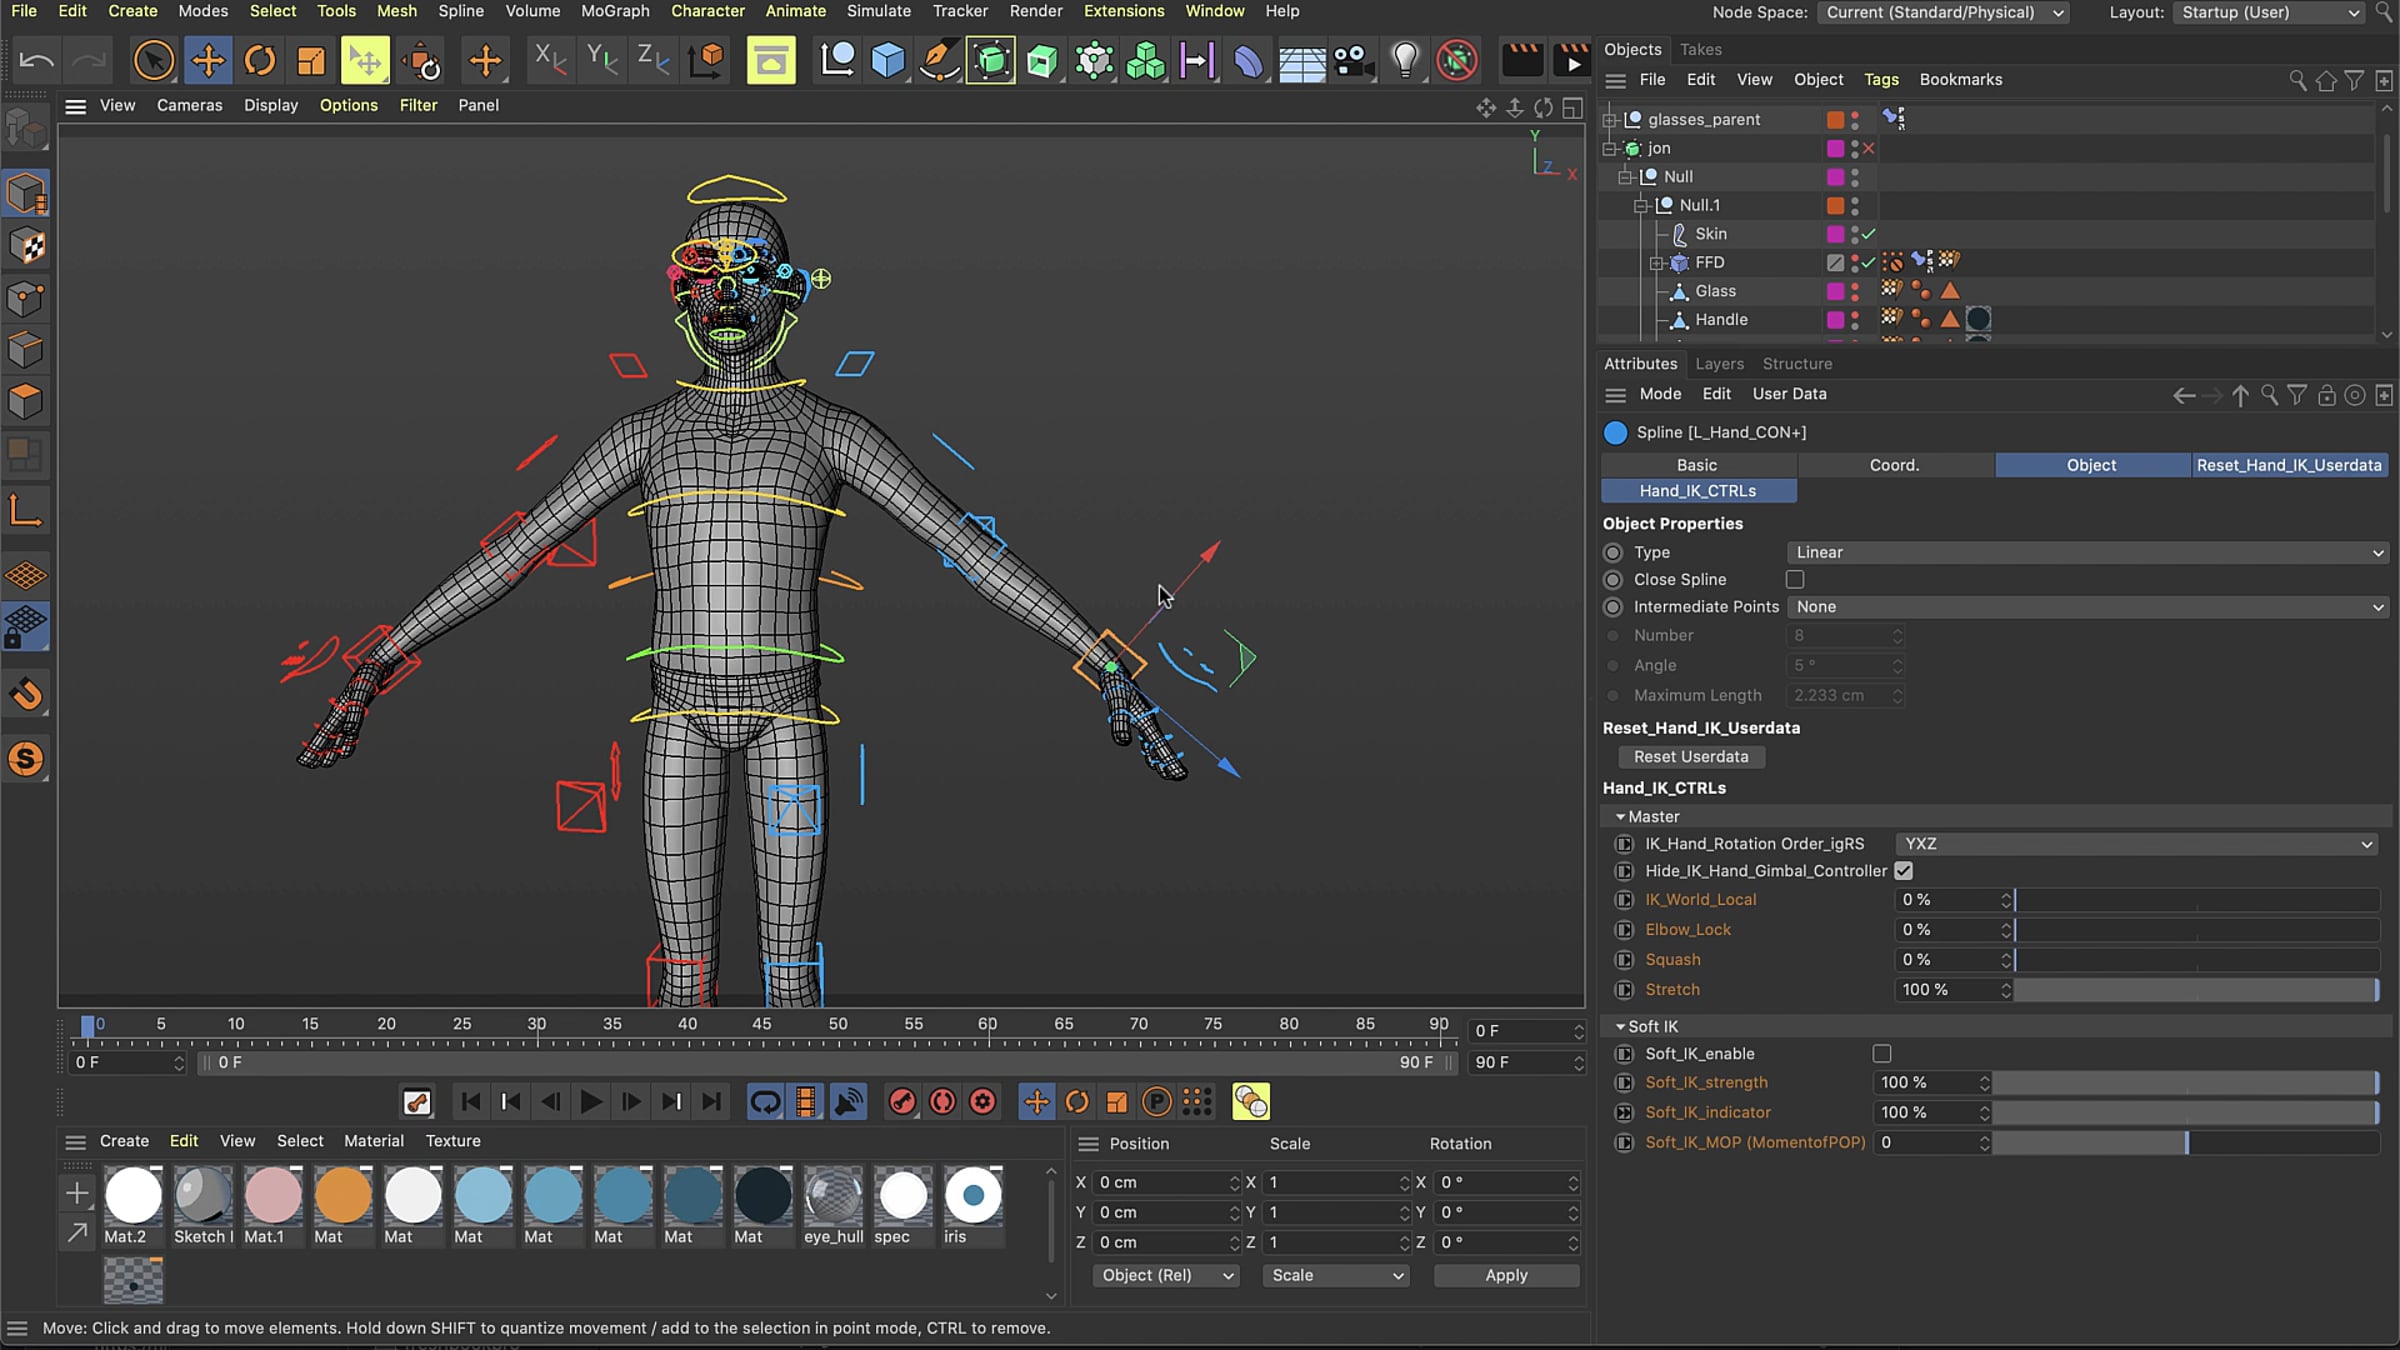Screen dimensions: 2400x1350
Task: Toggle the Skin object enable checkmark
Action: click(1869, 234)
